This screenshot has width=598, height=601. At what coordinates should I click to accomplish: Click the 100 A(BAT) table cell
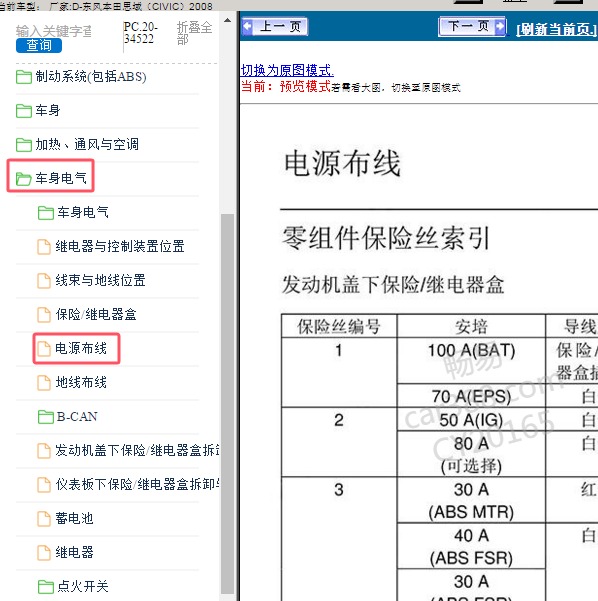point(472,361)
